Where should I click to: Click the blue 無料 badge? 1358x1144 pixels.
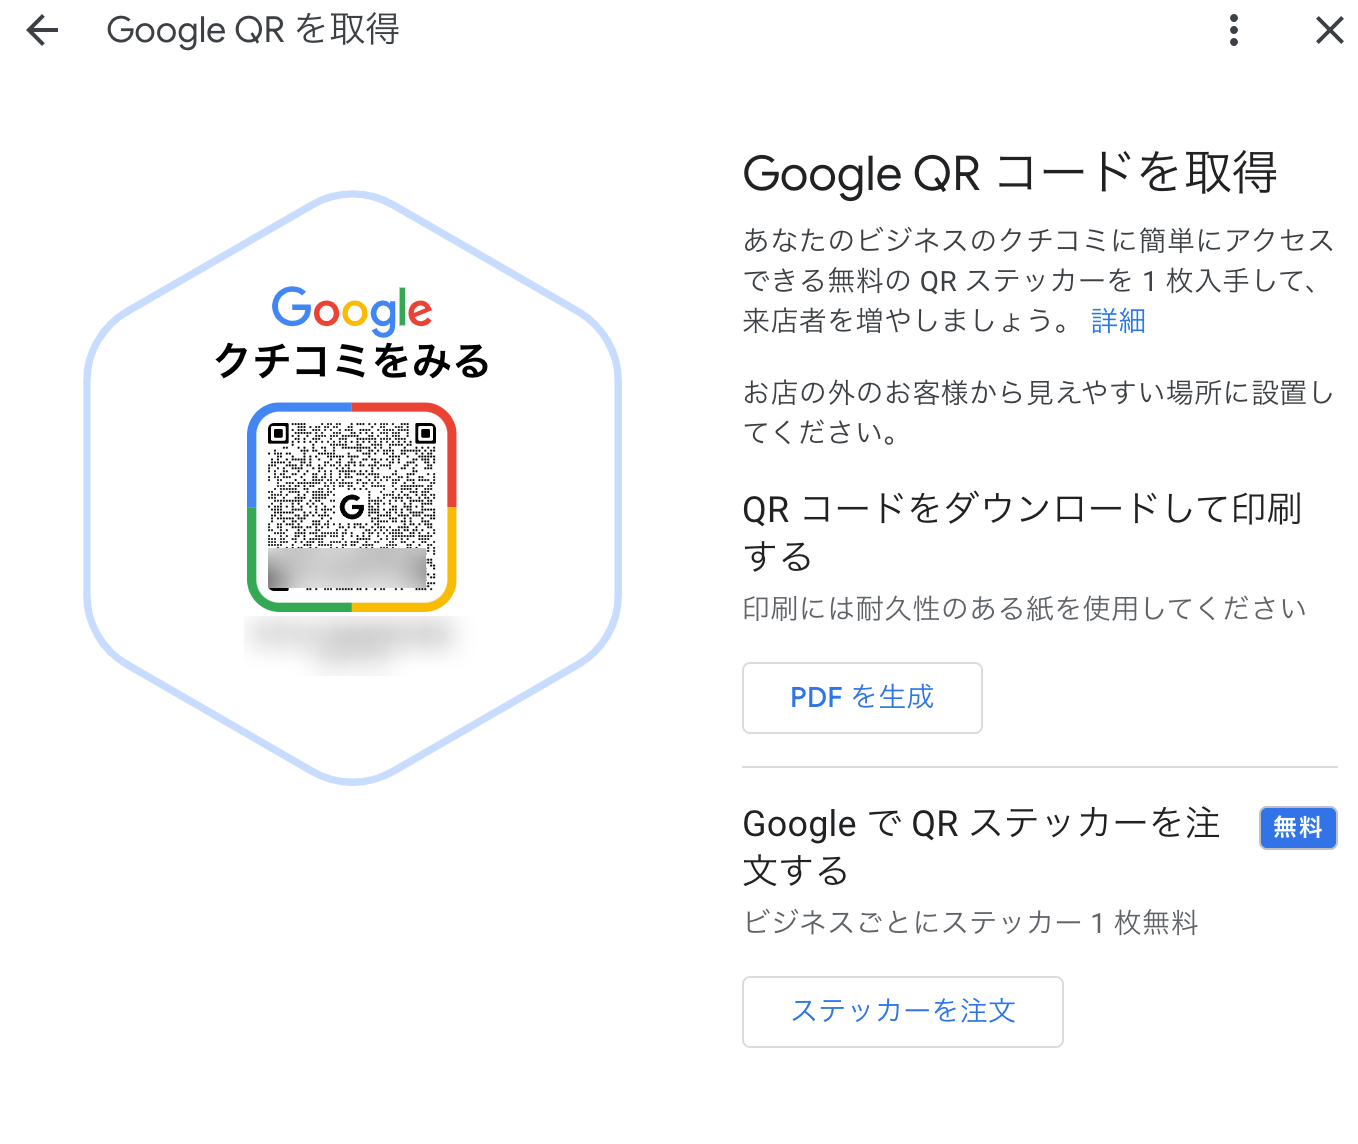click(1297, 828)
